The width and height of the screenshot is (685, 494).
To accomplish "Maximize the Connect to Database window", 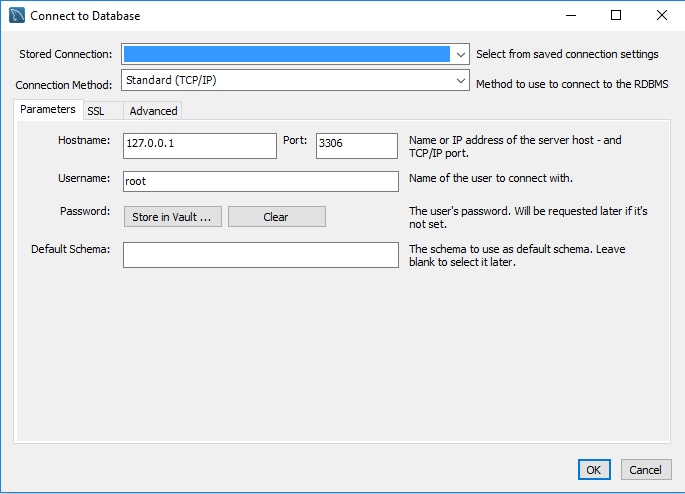I will click(x=616, y=16).
